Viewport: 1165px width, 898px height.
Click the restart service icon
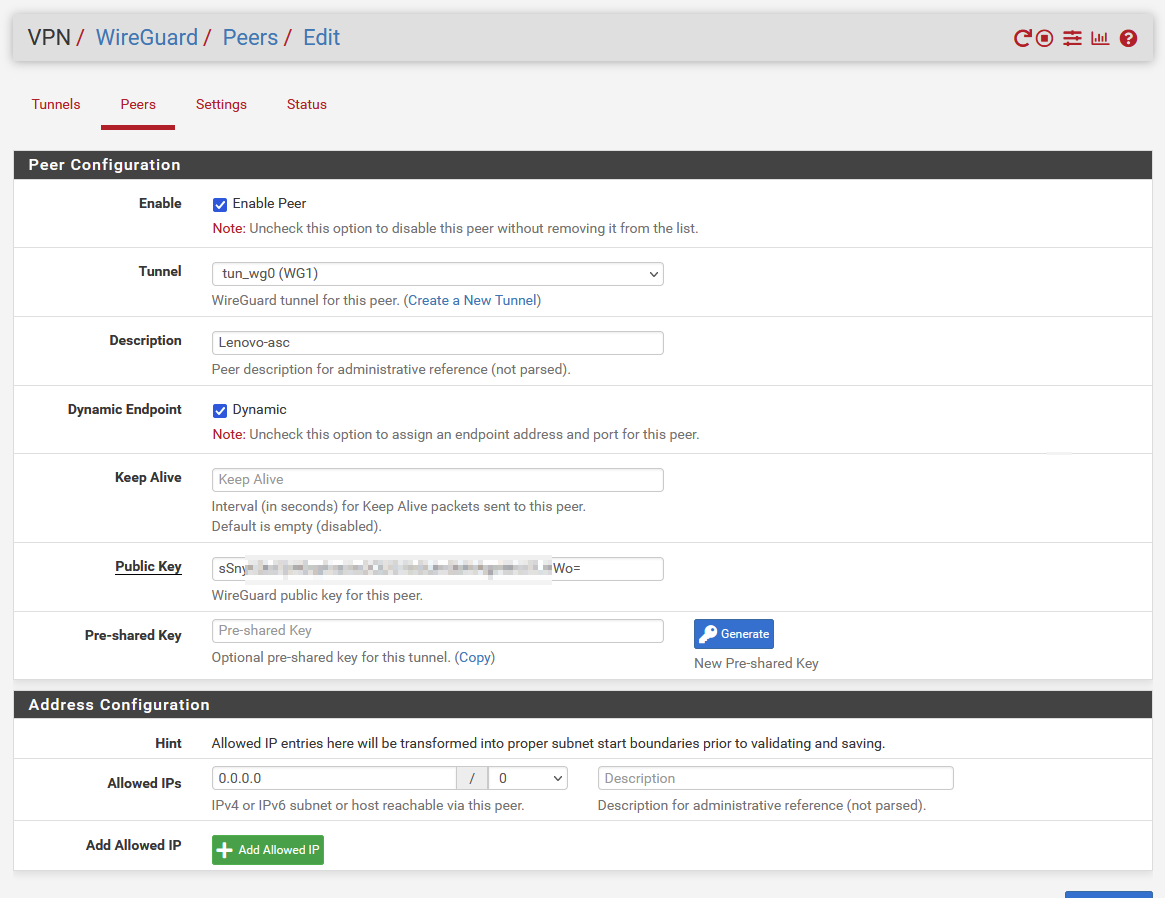[1022, 39]
